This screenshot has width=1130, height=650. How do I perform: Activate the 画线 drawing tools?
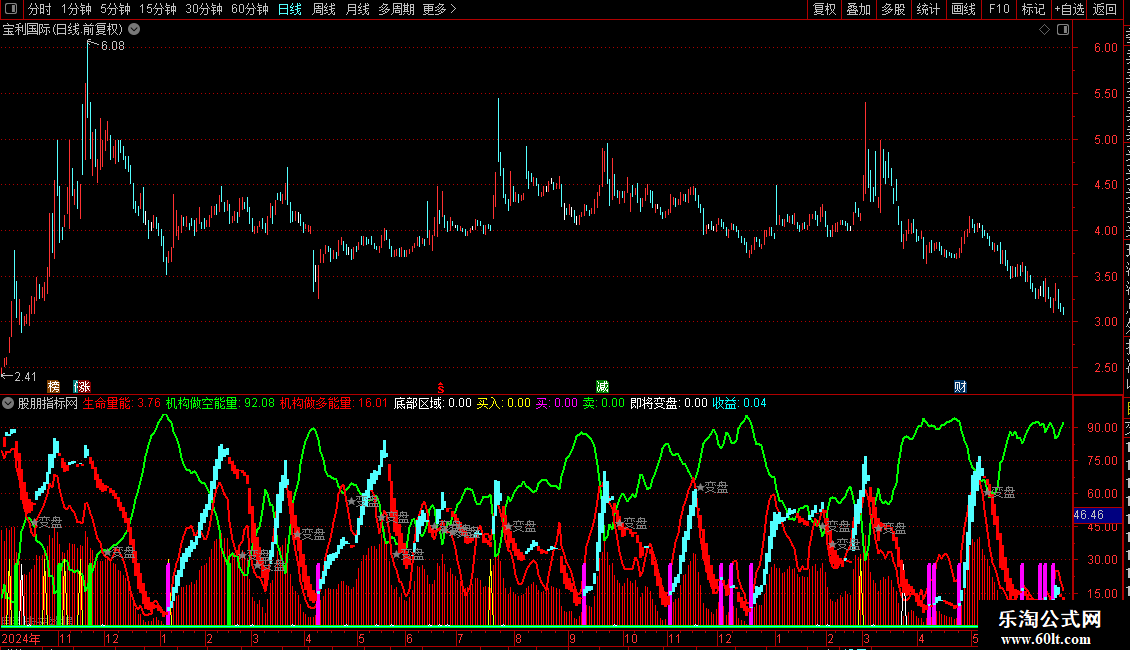coord(964,9)
